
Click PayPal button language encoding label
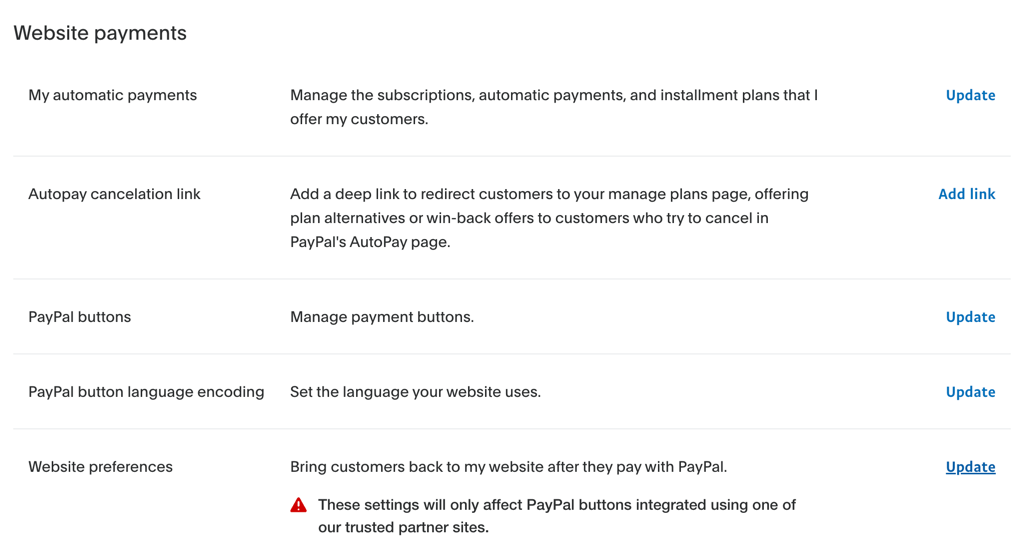(146, 392)
